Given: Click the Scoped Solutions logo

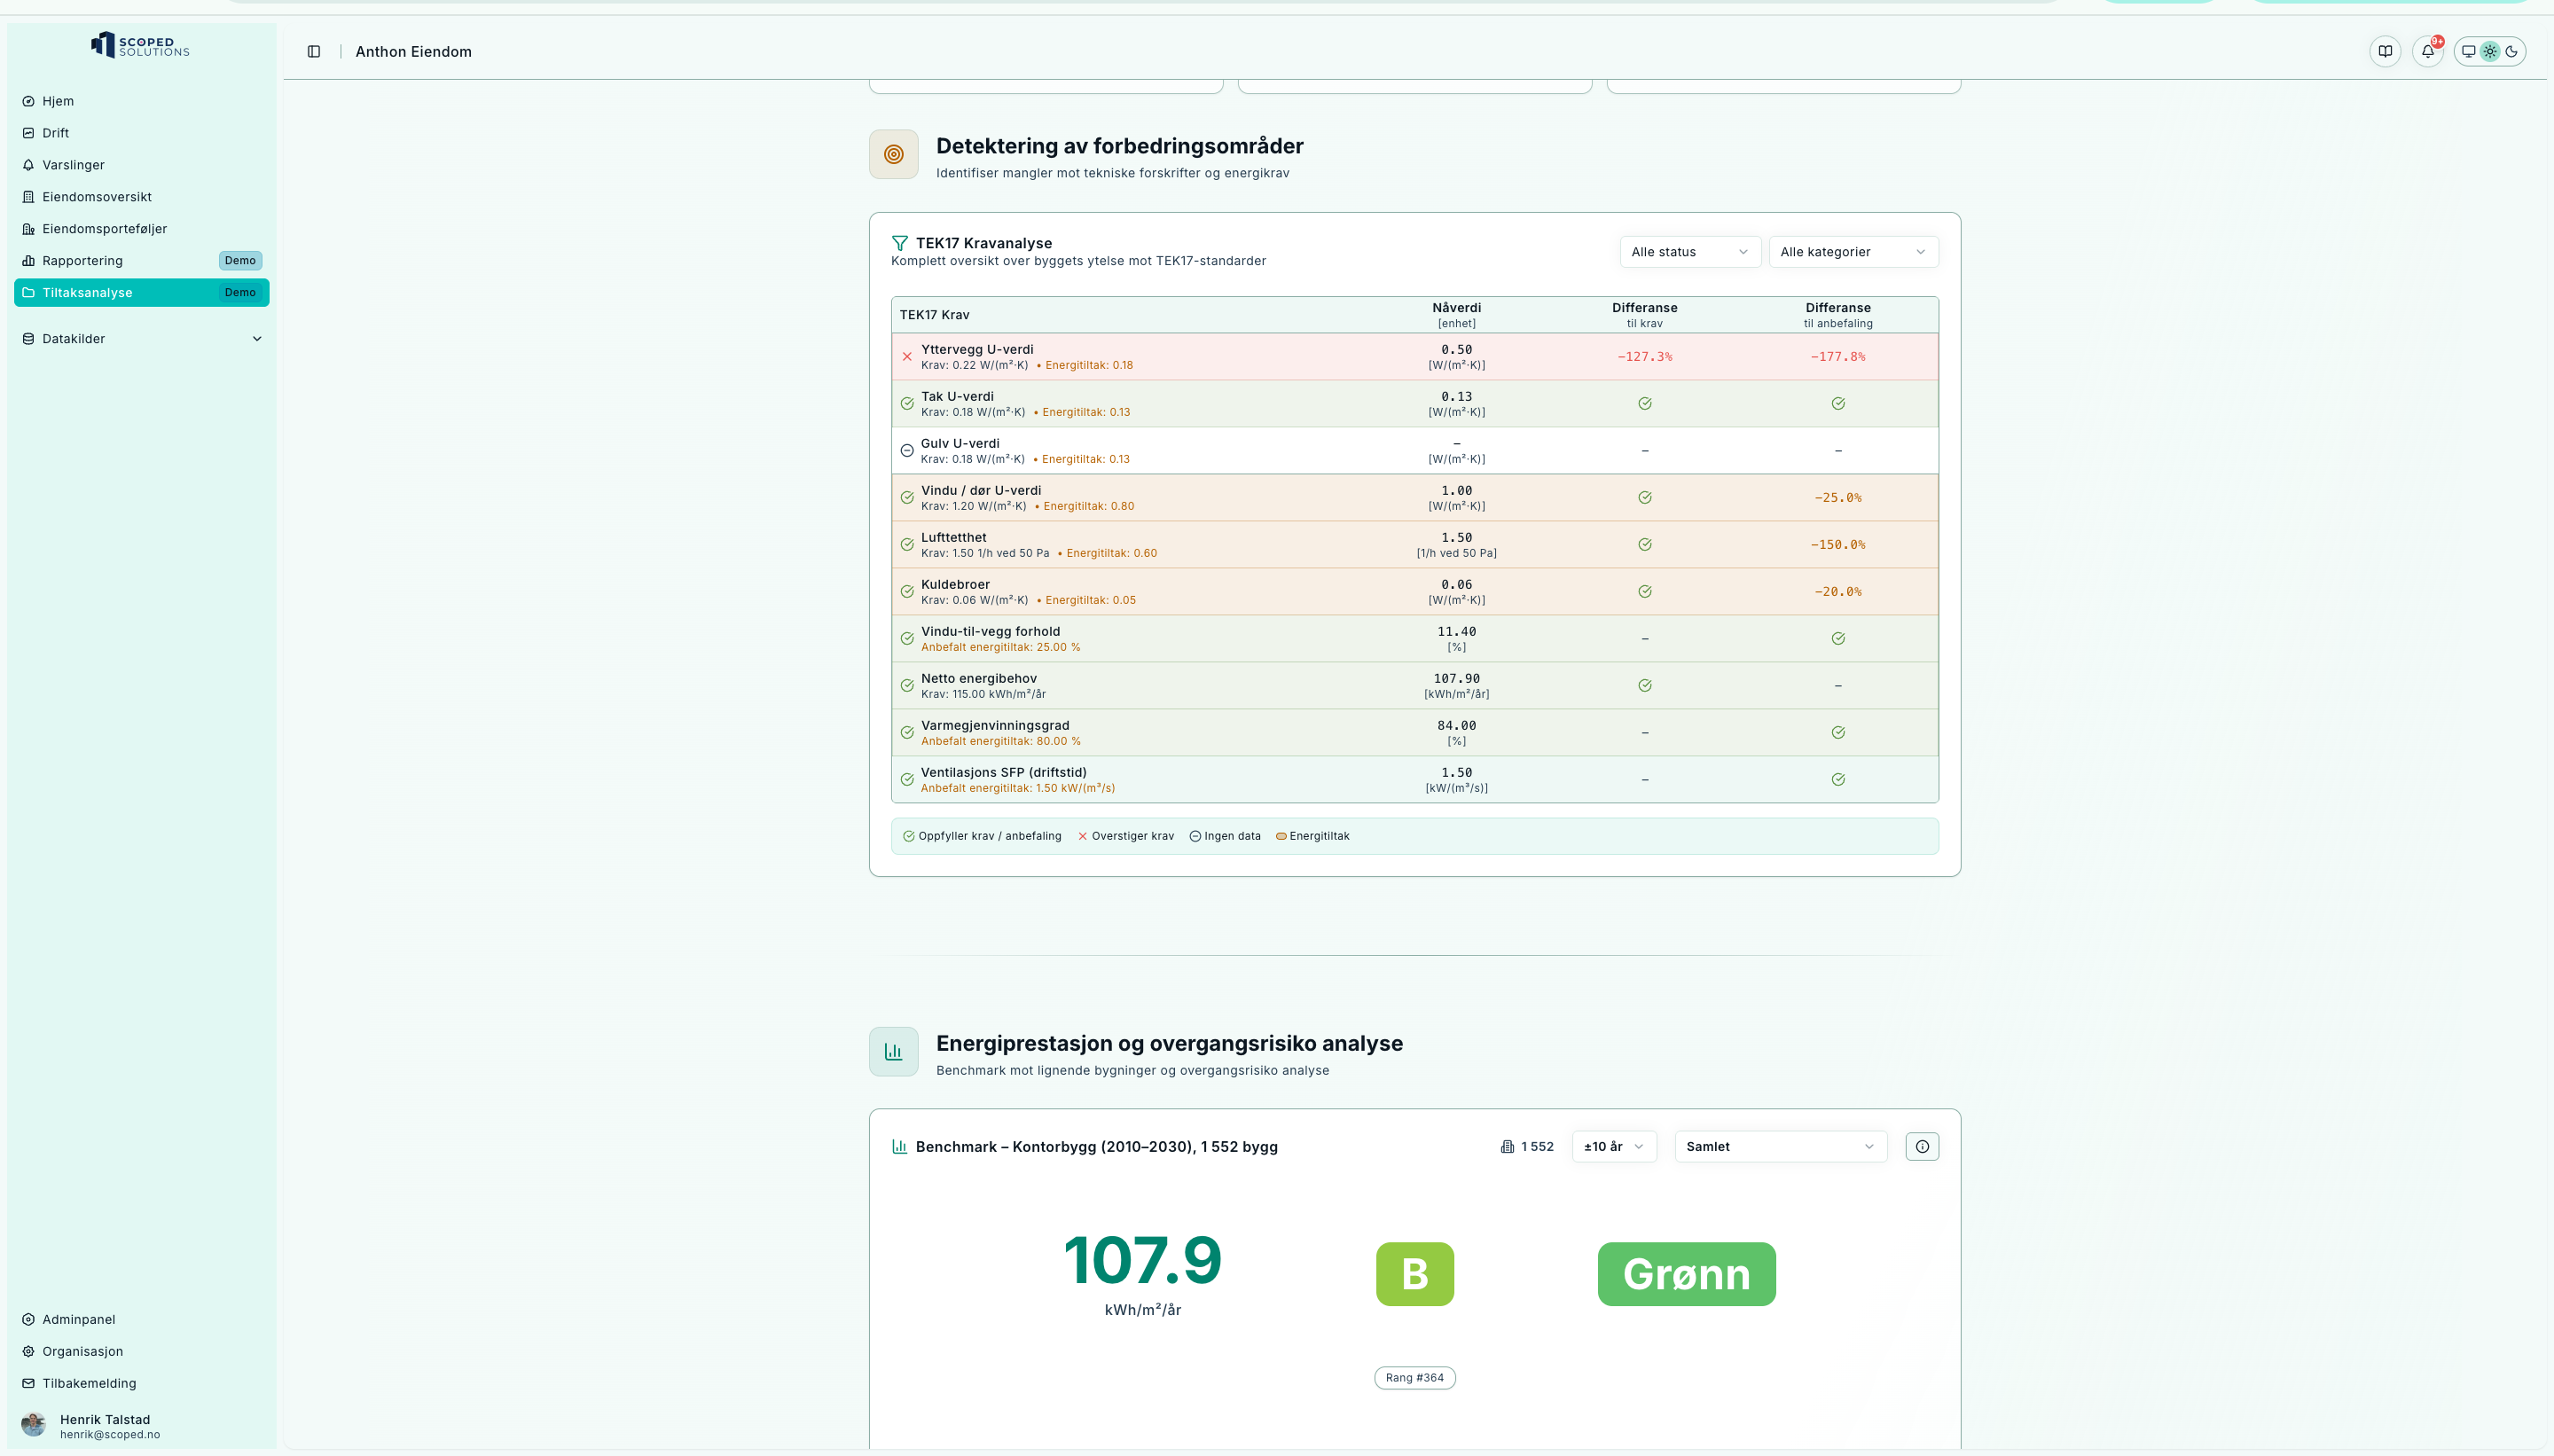Looking at the screenshot, I should click(141, 45).
